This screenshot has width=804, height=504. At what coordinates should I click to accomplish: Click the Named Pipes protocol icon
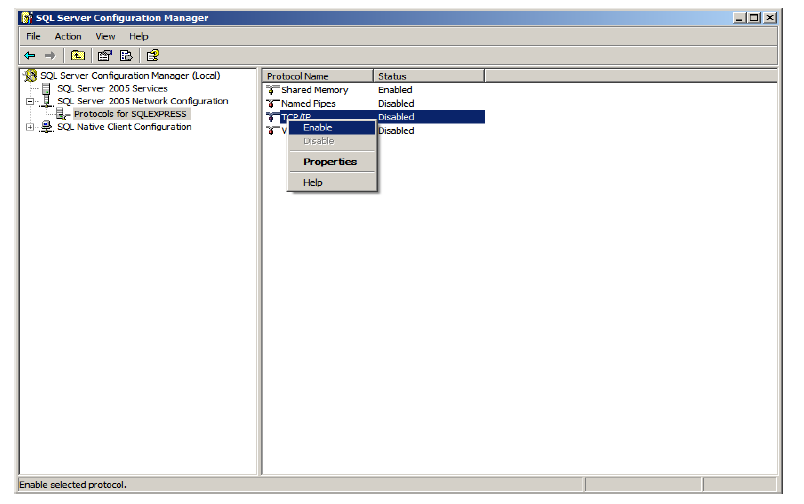pos(273,104)
